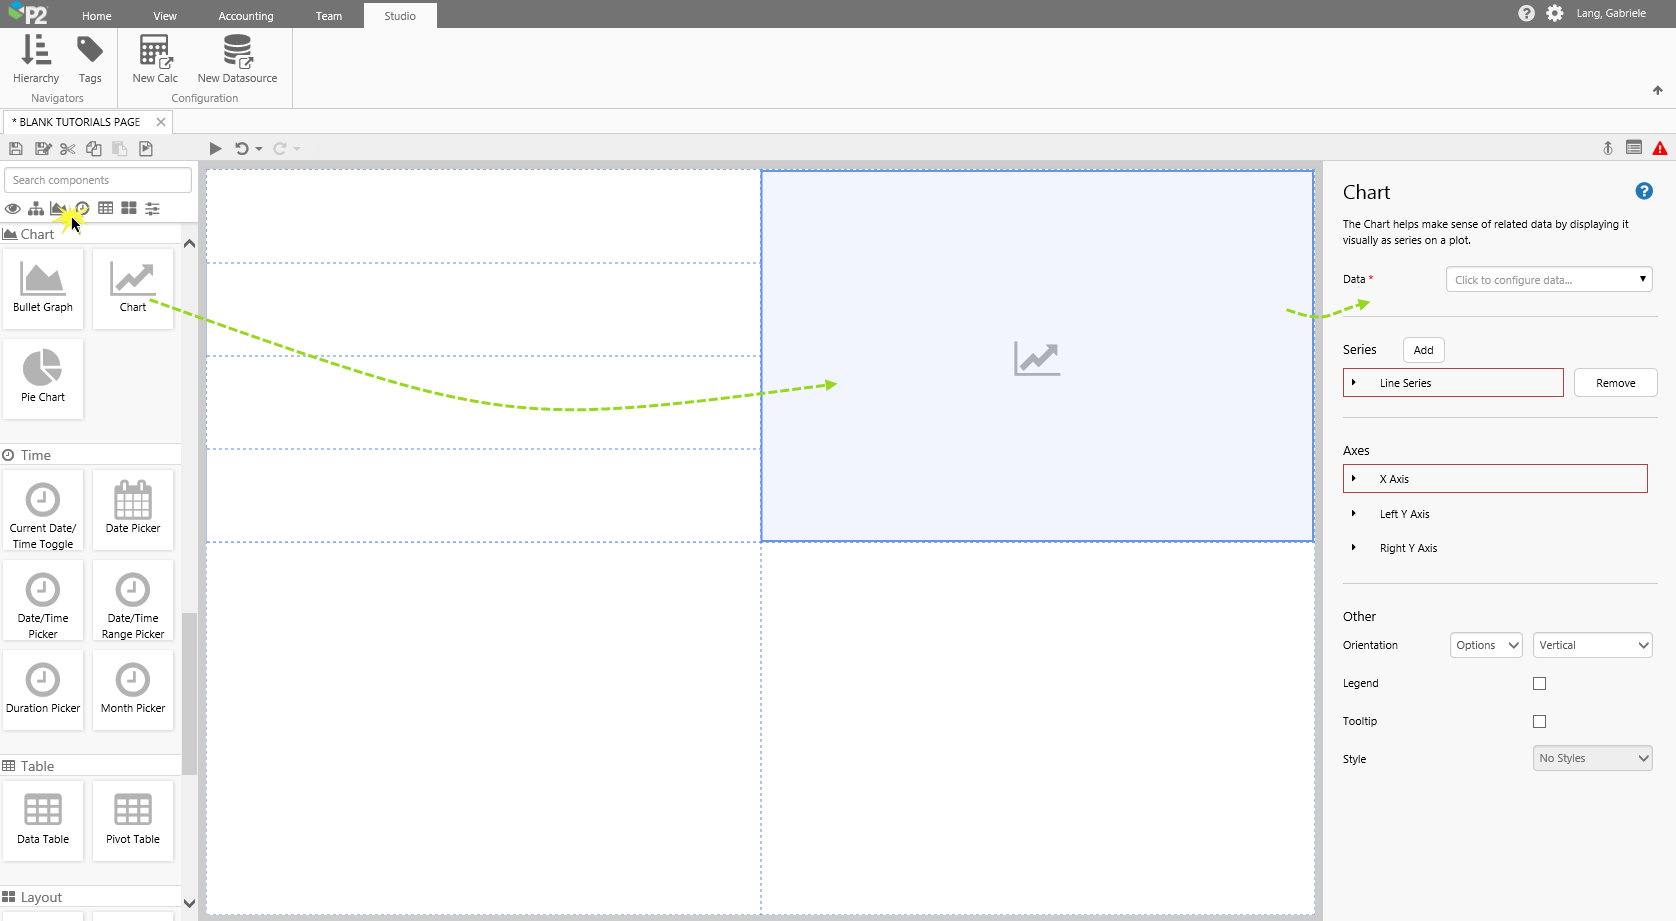
Task: Click the Save As icon
Action: 42,149
